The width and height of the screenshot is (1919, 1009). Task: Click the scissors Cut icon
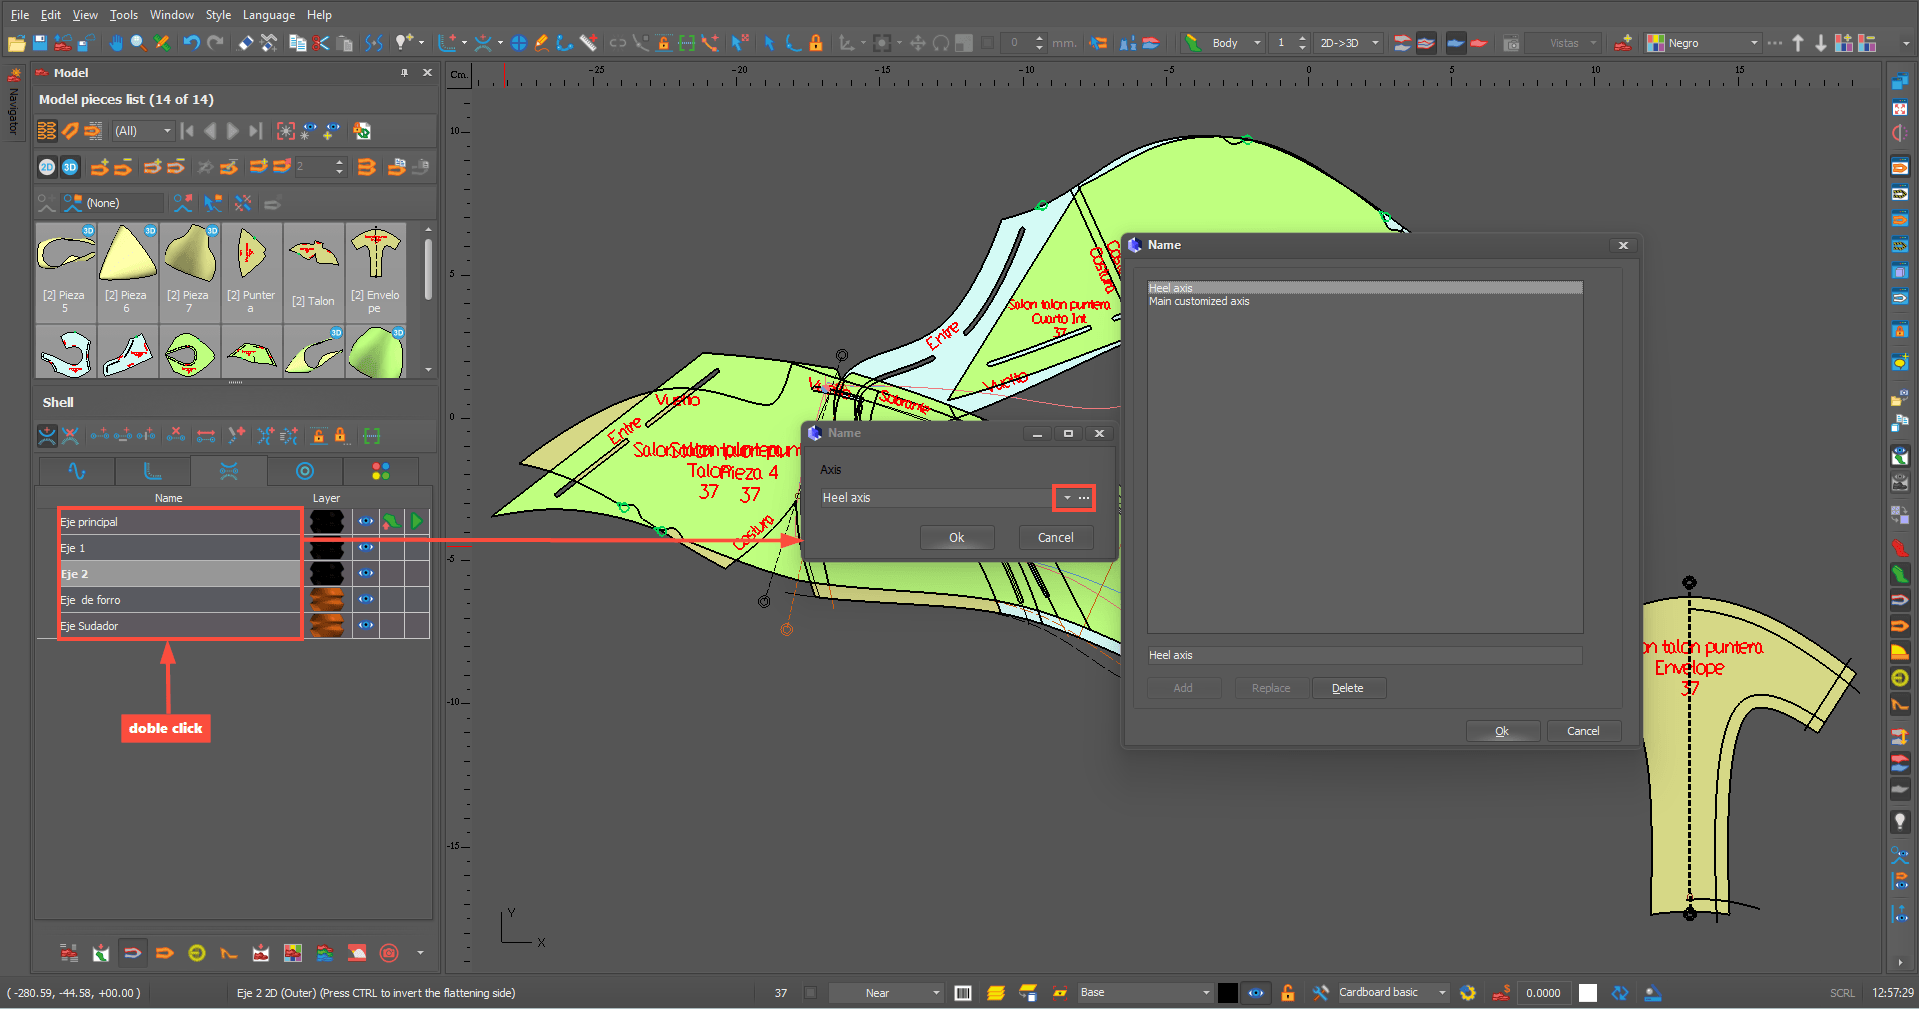pyautogui.click(x=321, y=43)
